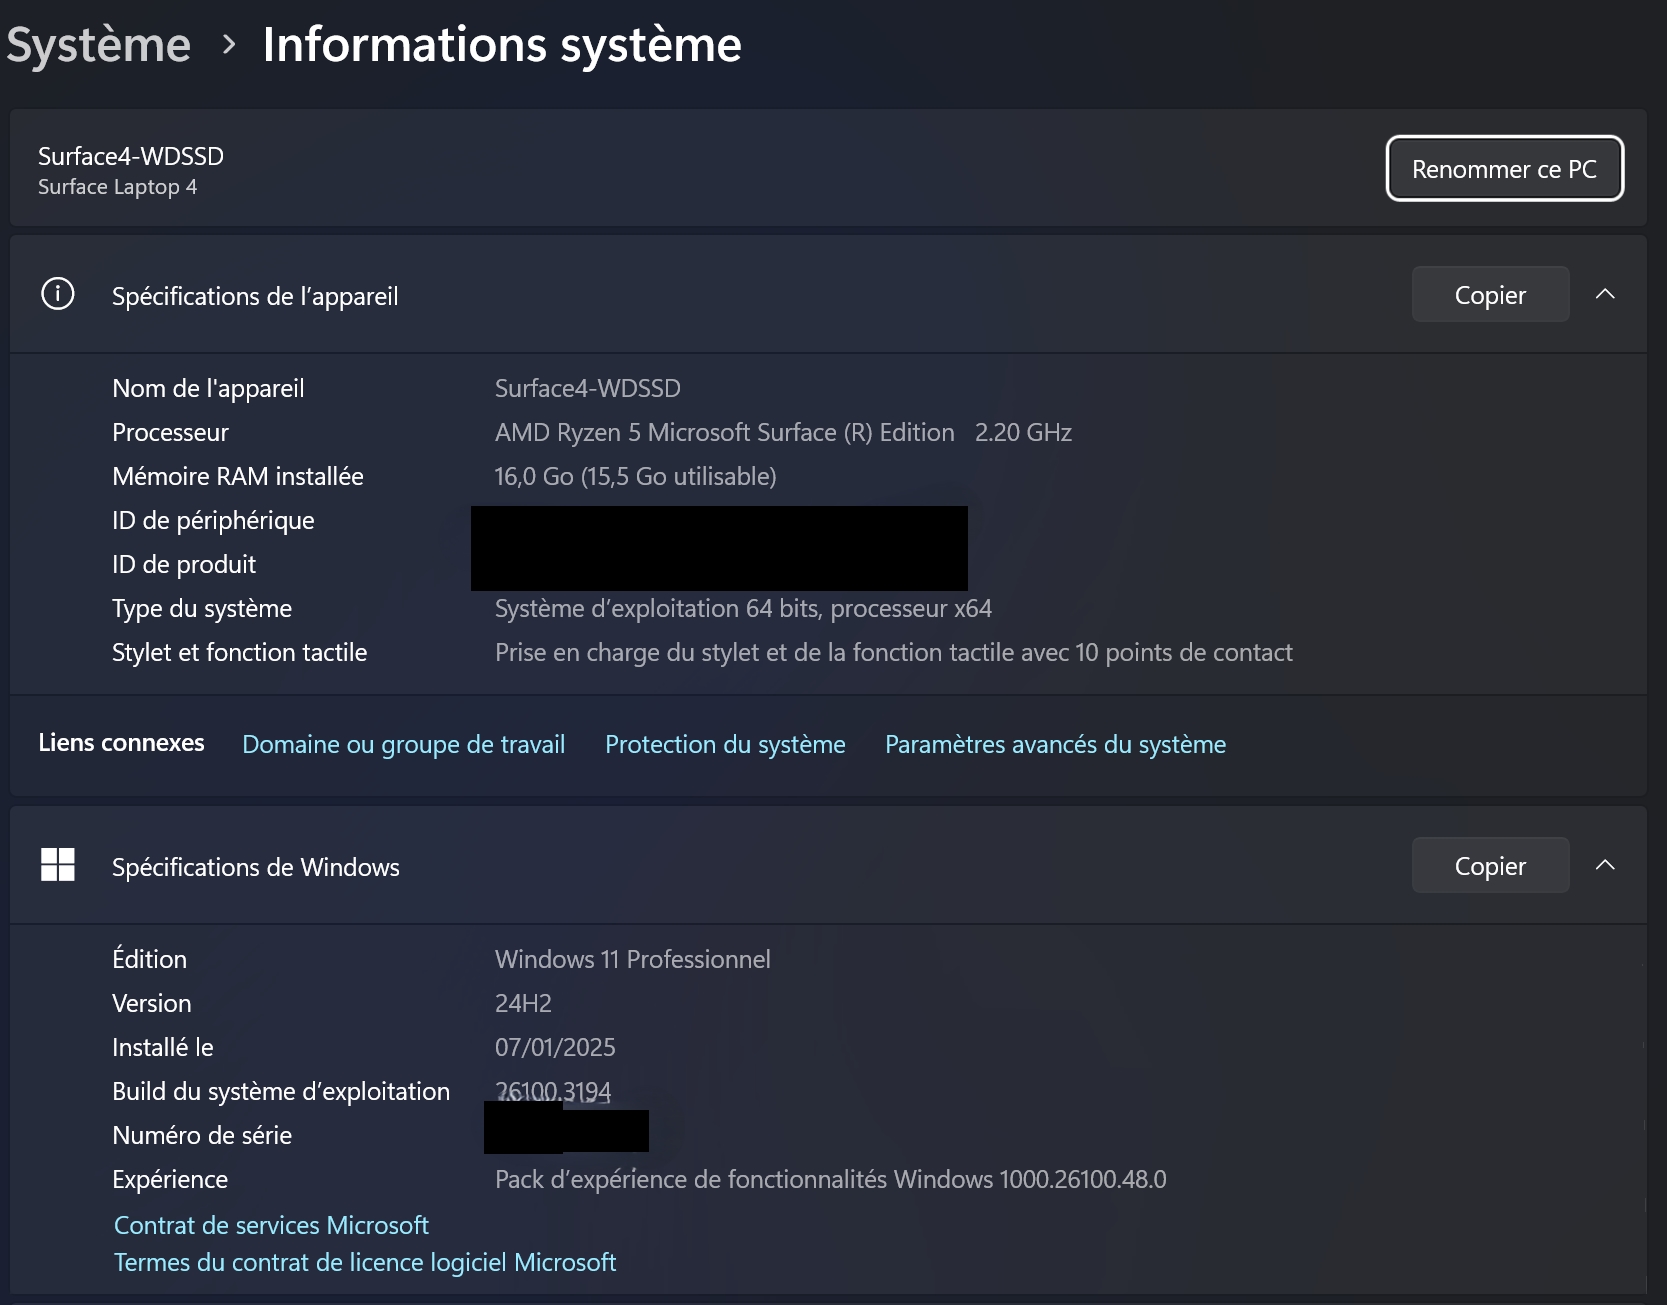Click the breadcrumb arrow after Système

point(229,45)
